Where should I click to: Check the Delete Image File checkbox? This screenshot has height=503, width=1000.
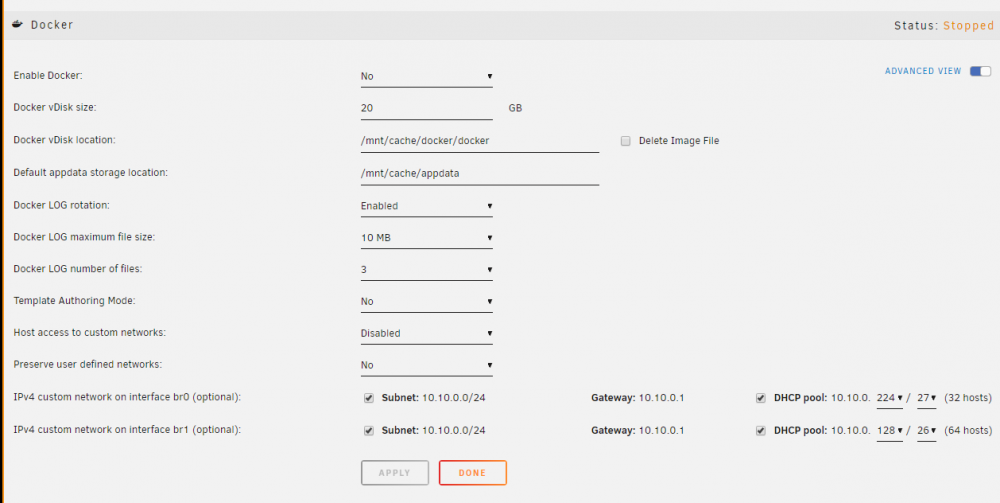[x=626, y=141]
